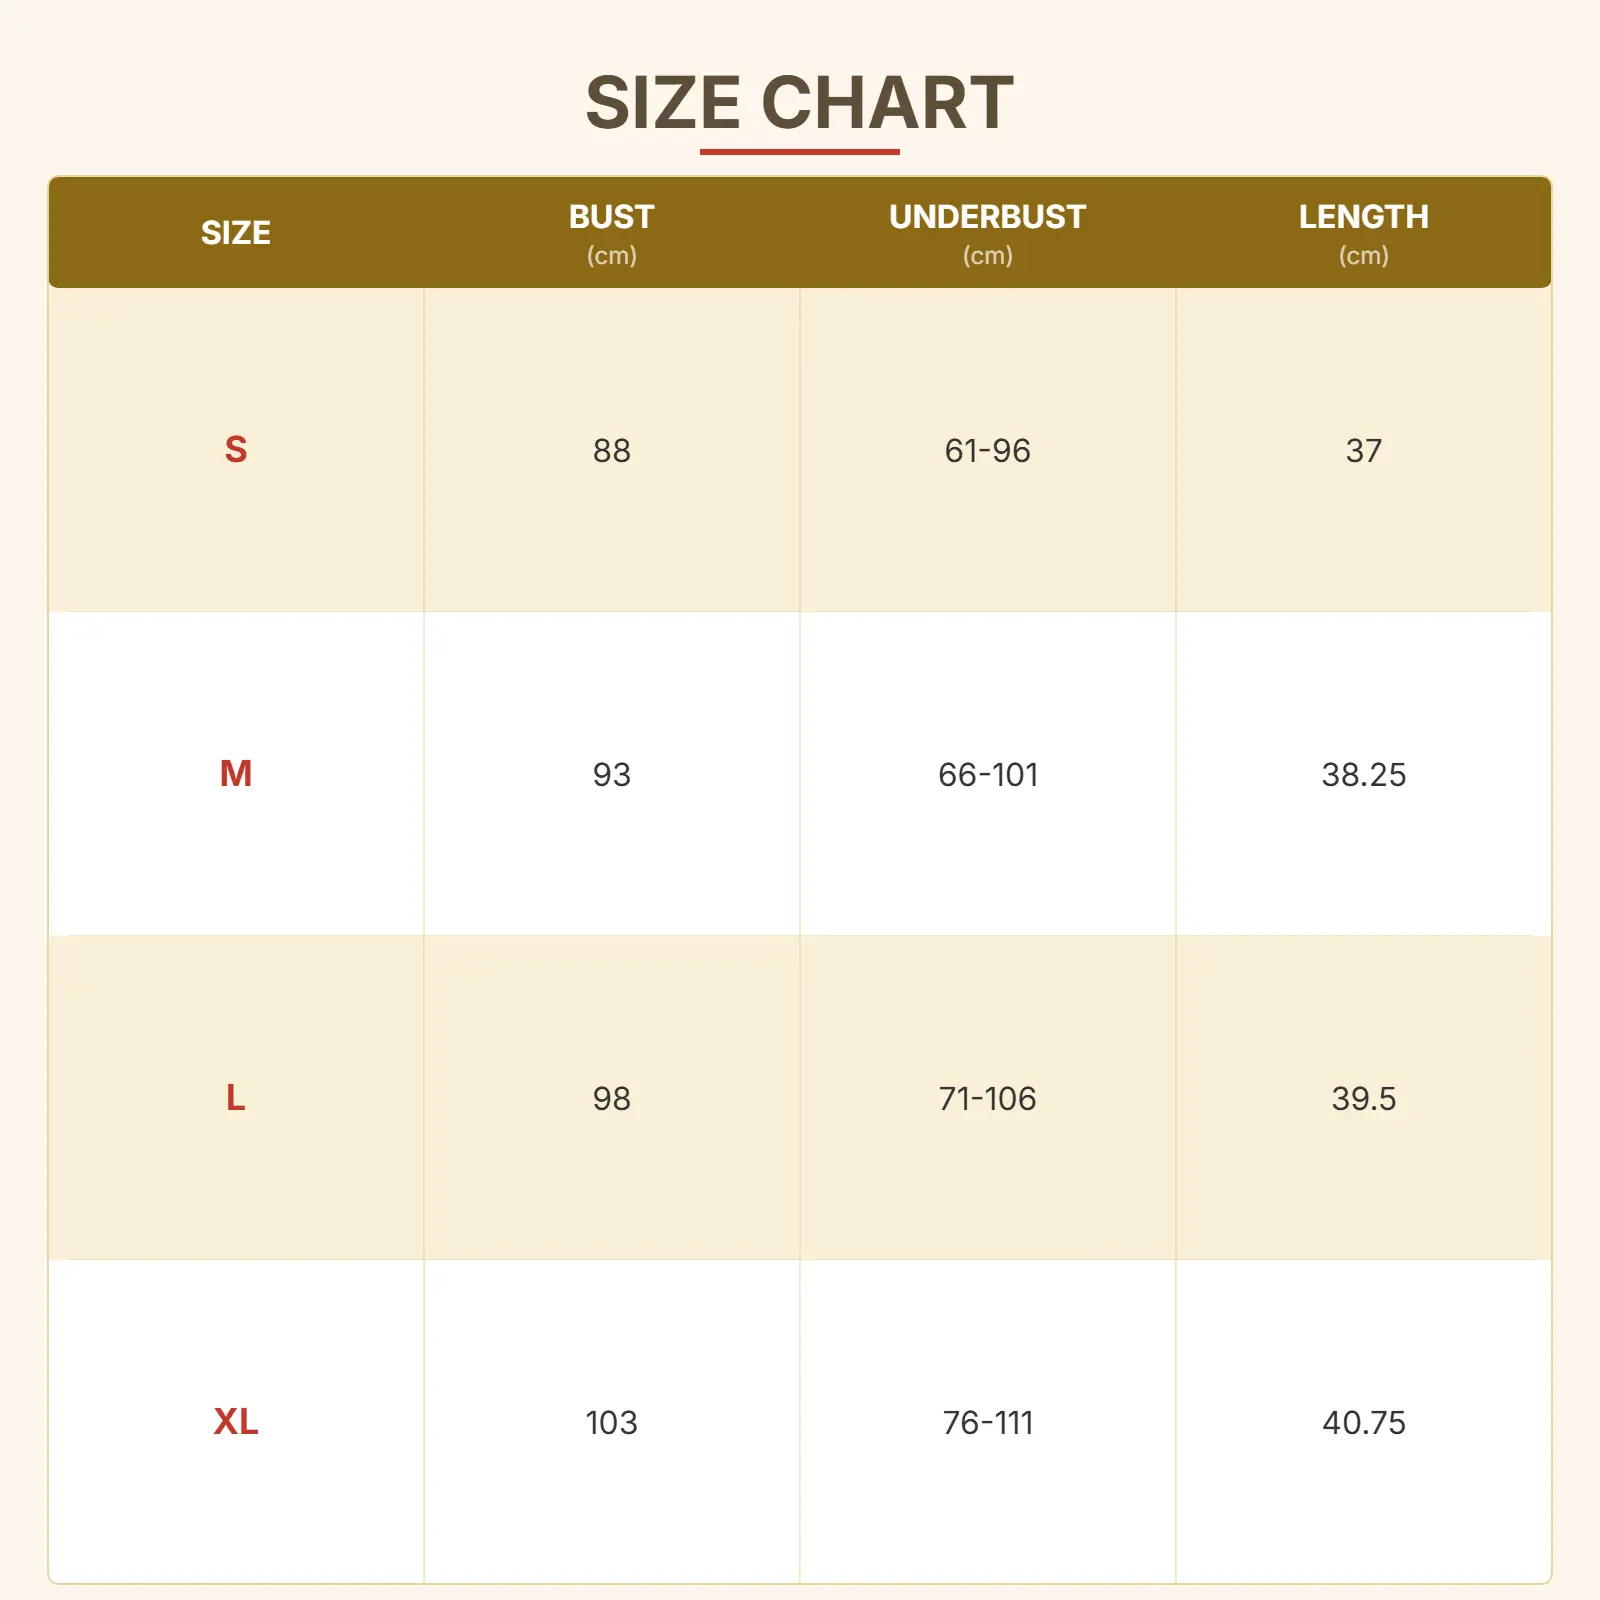Select the M size label
The height and width of the screenshot is (1600, 1600).
(236, 774)
